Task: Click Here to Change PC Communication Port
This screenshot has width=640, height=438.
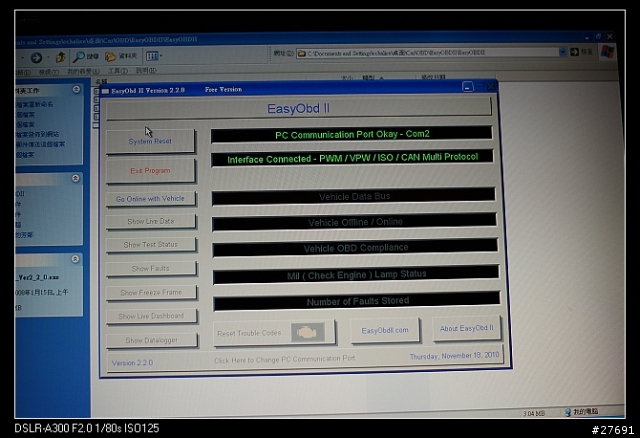Action: (x=284, y=359)
